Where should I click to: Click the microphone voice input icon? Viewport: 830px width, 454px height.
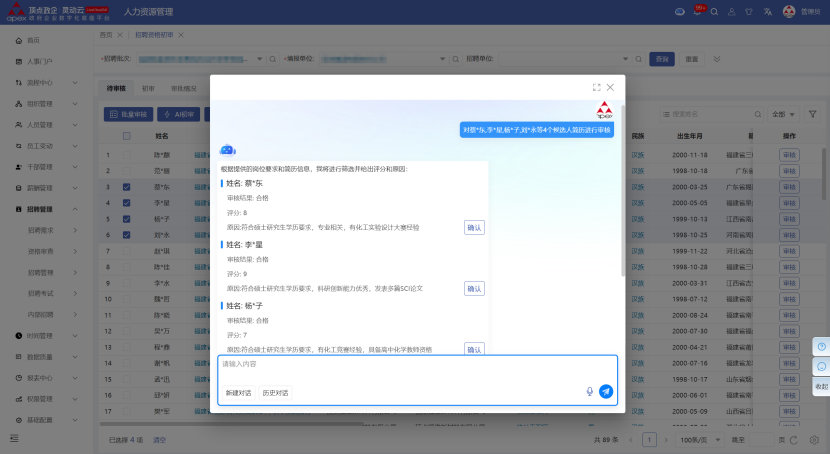point(590,392)
